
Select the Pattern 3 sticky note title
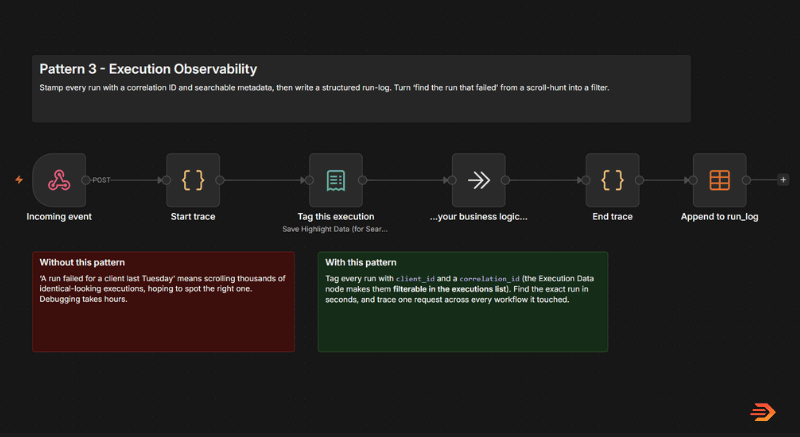[x=148, y=69]
